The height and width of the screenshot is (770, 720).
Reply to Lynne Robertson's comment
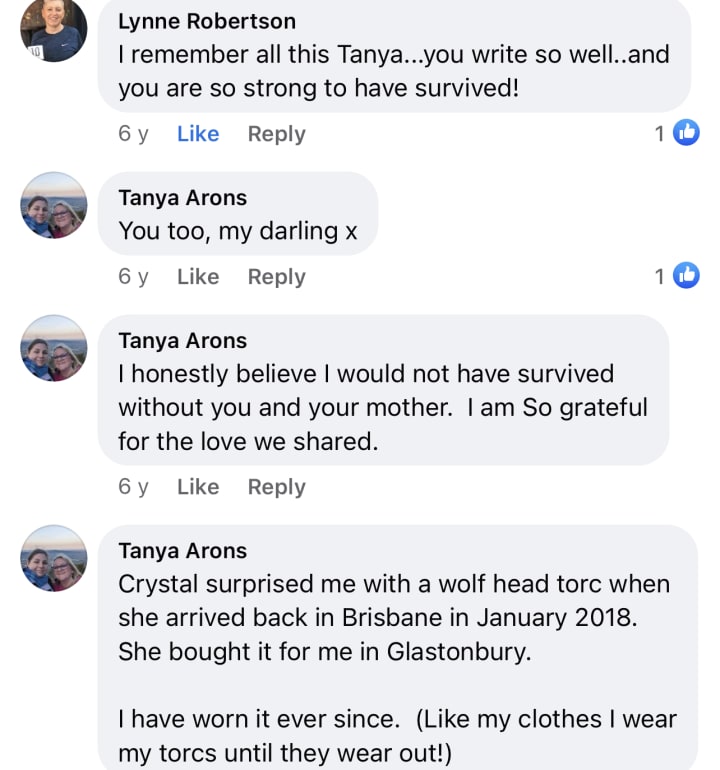click(x=277, y=134)
